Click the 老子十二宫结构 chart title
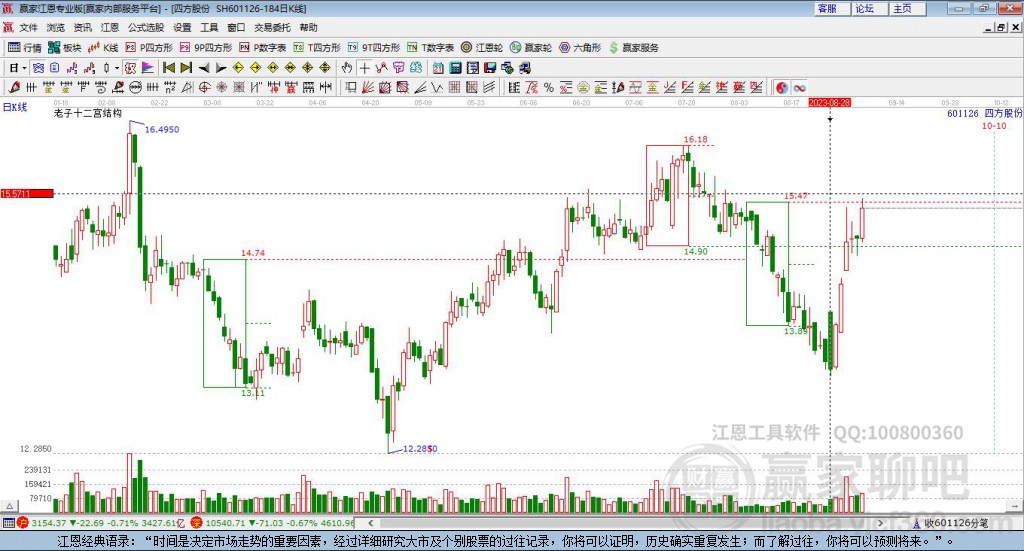 [88, 114]
